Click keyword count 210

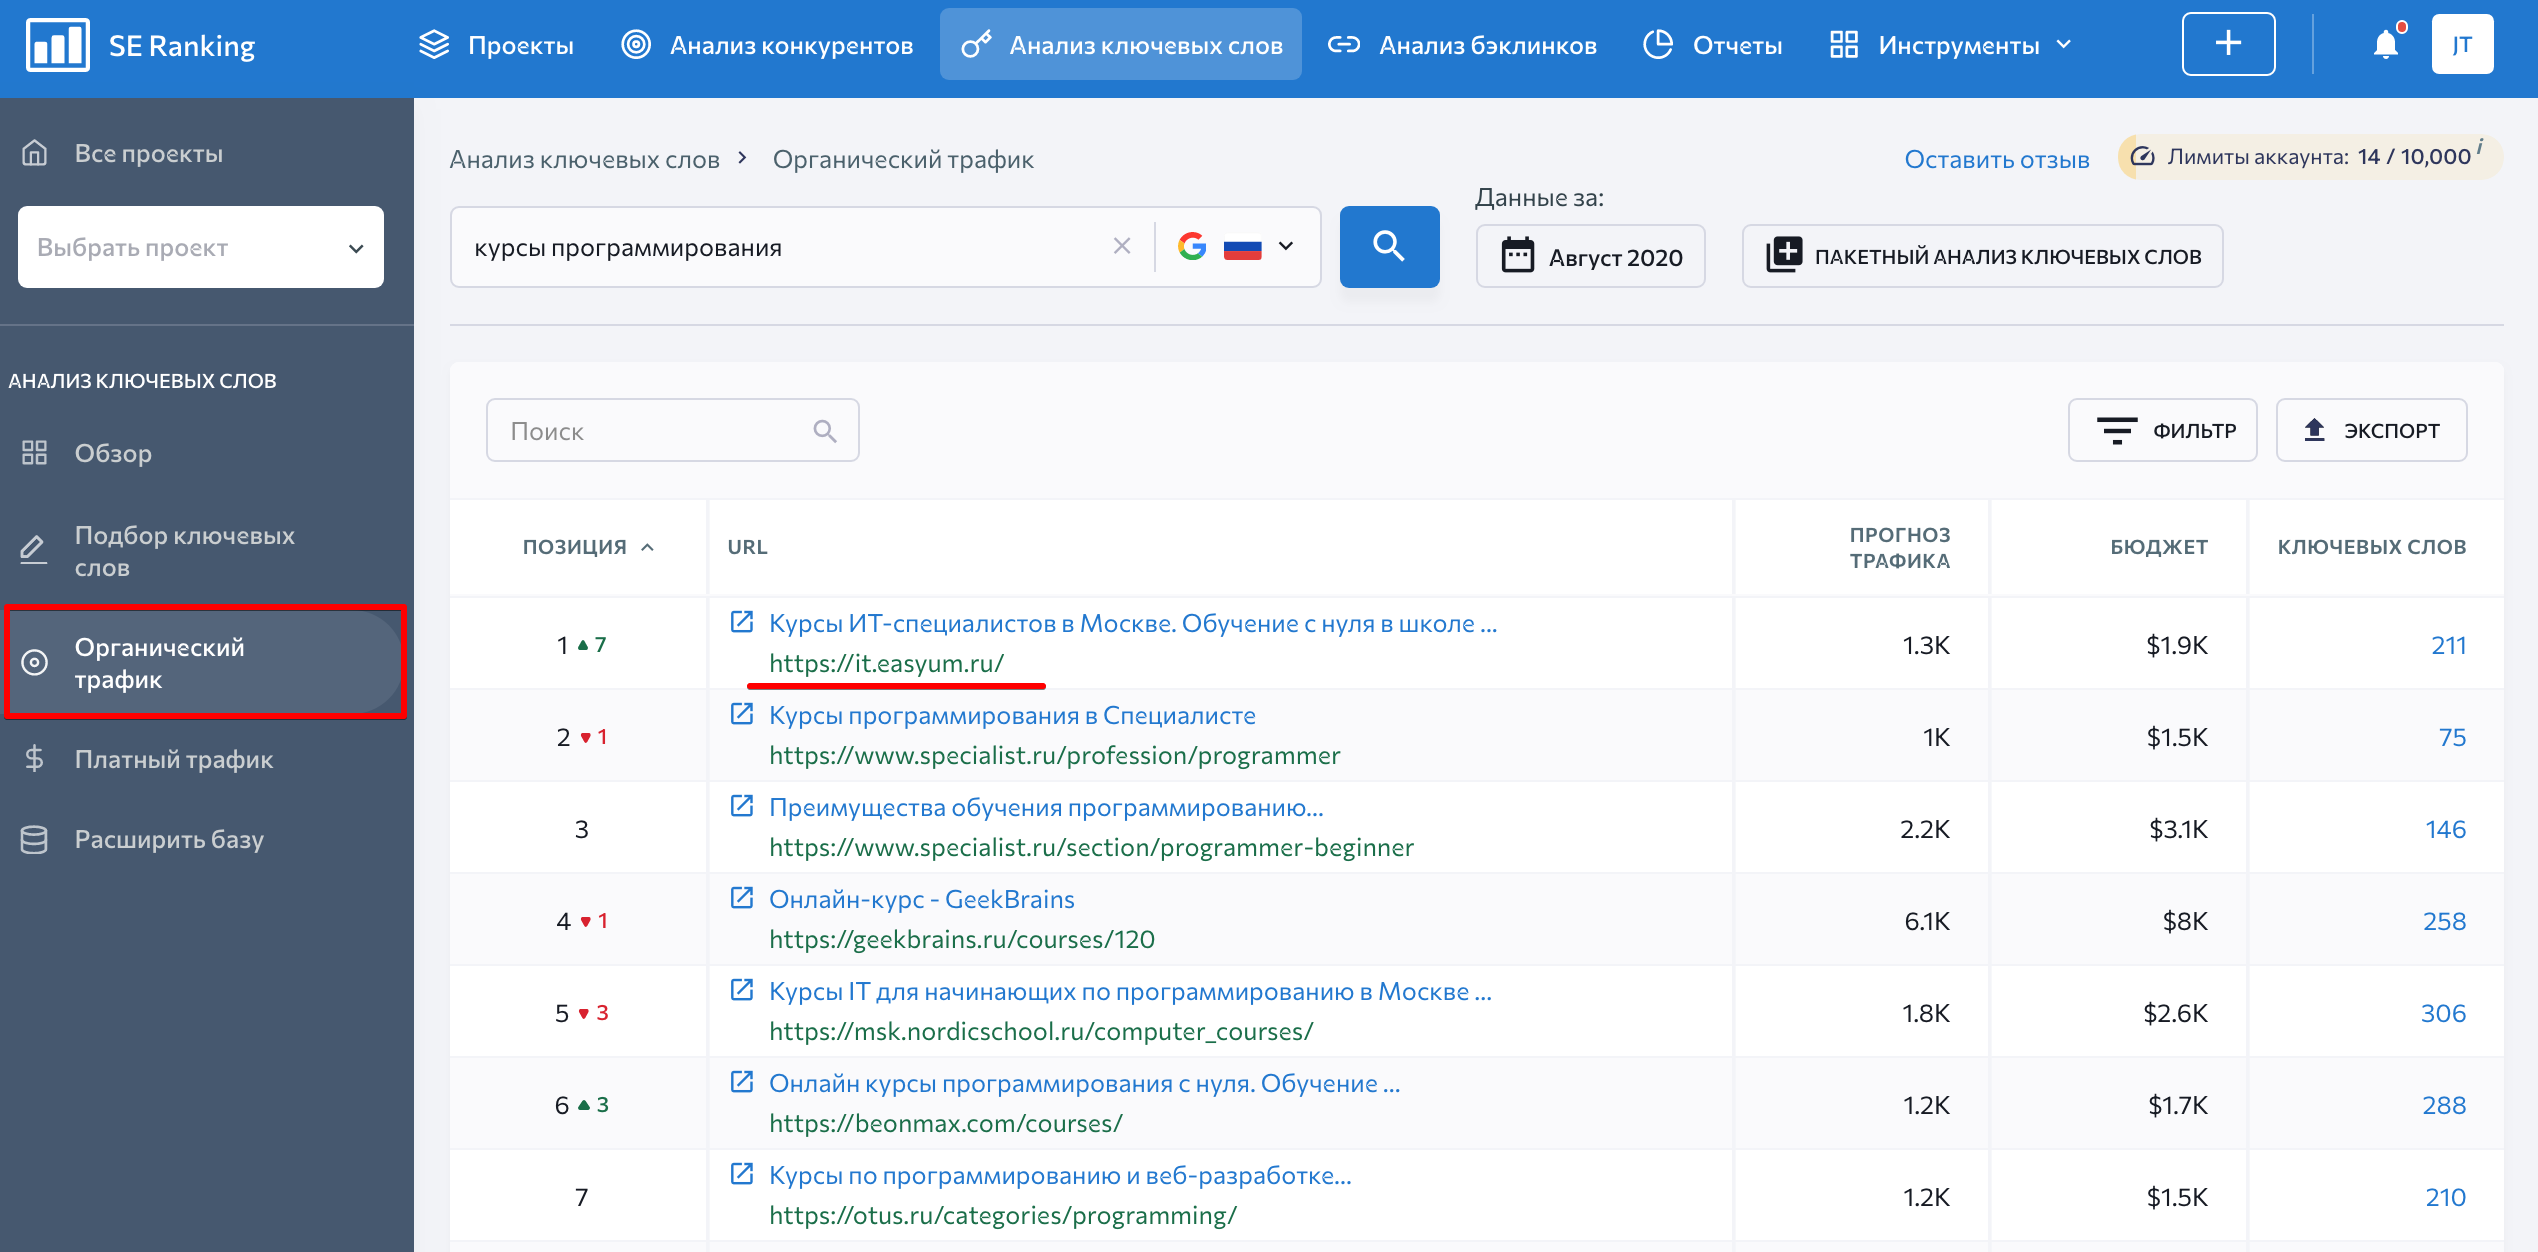tap(2445, 1197)
